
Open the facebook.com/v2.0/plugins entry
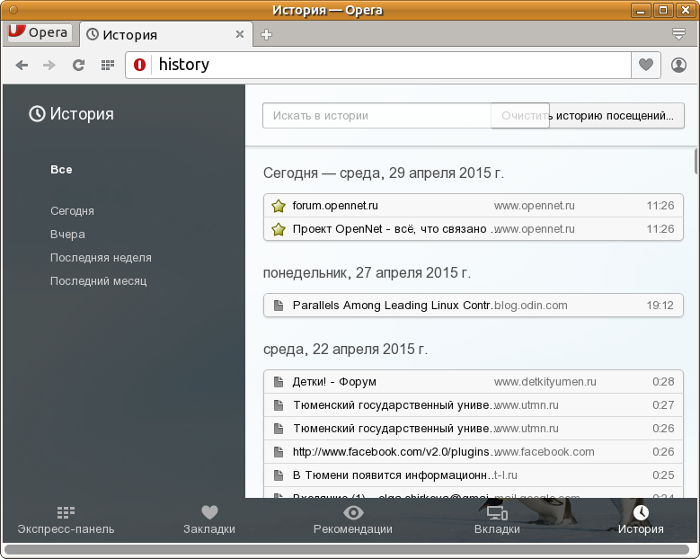[x=473, y=452]
